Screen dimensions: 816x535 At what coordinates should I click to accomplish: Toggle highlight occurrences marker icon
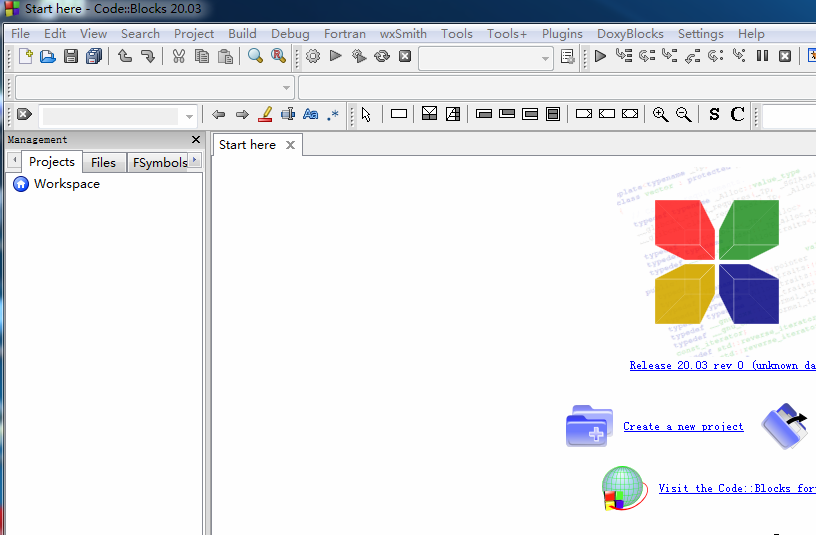265,114
